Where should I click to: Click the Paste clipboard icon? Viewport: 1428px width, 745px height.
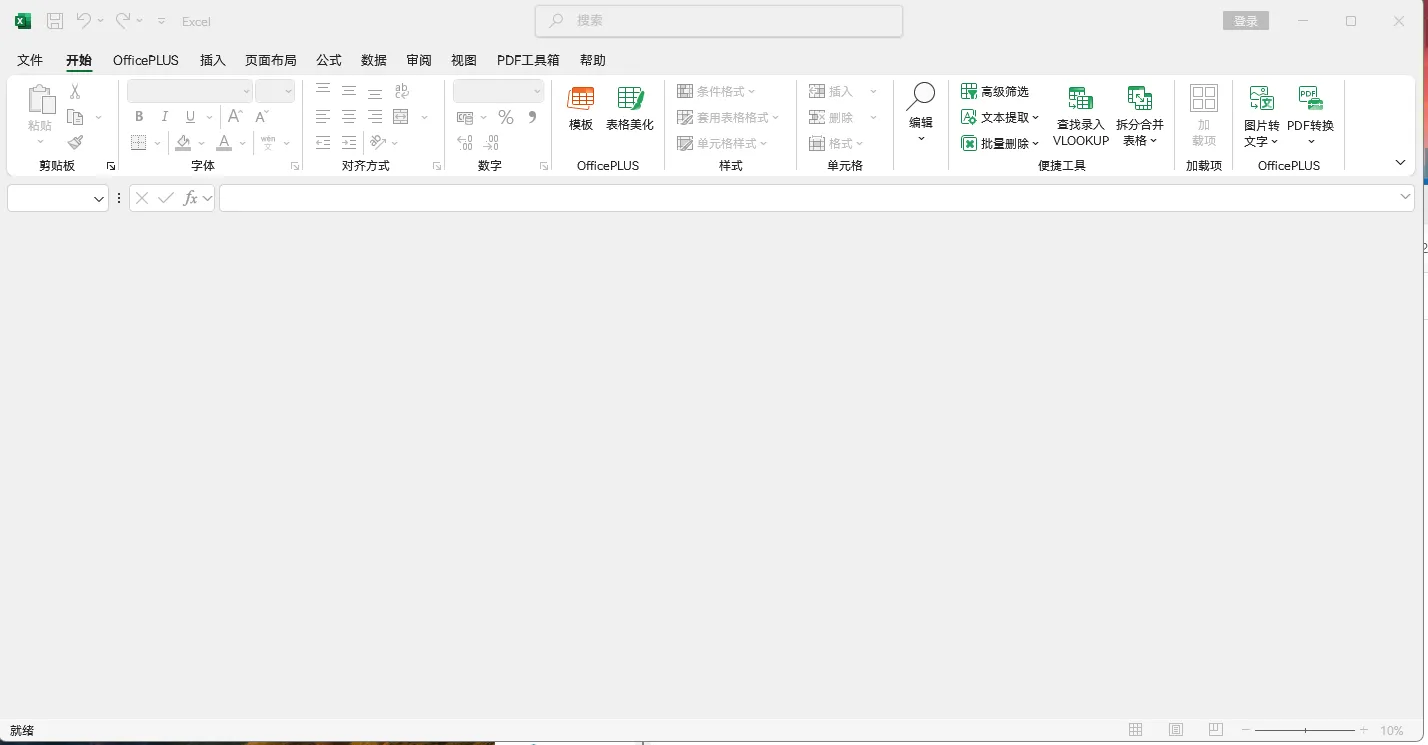click(x=40, y=100)
